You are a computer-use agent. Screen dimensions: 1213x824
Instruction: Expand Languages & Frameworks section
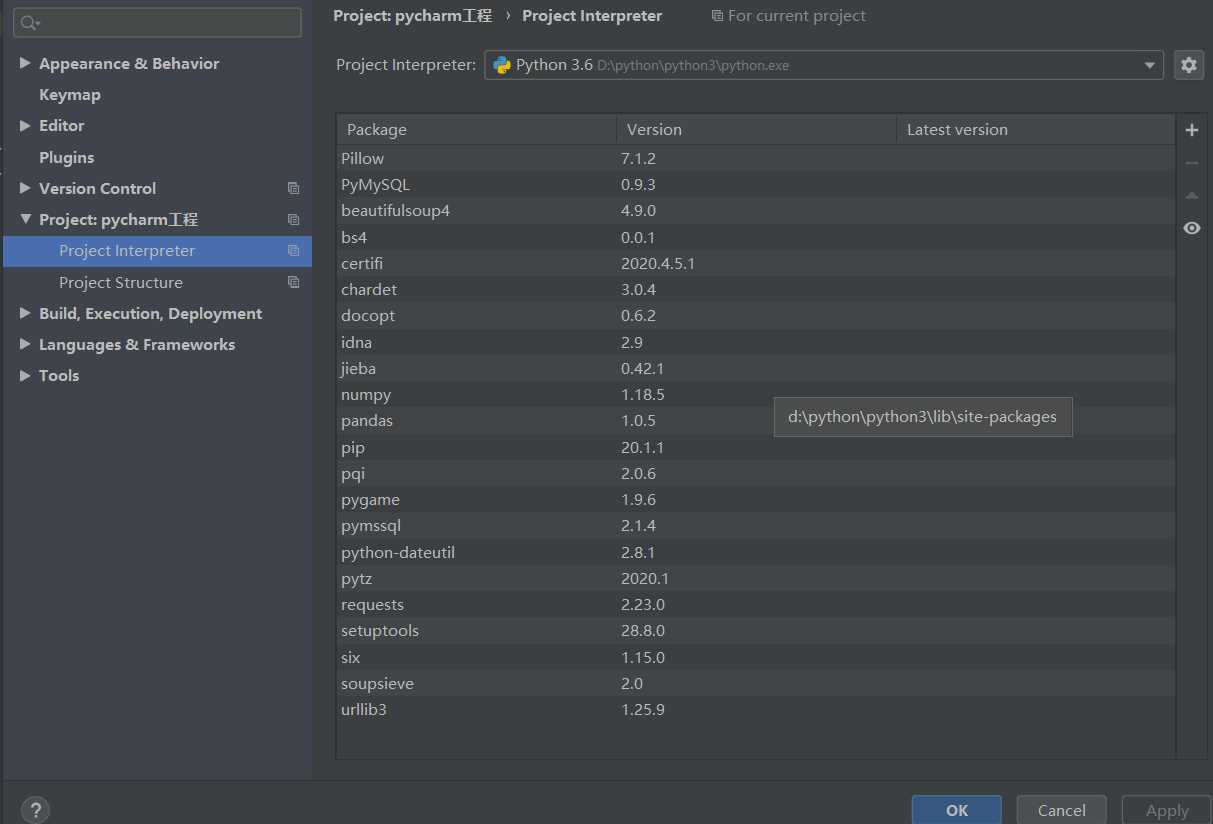(25, 344)
